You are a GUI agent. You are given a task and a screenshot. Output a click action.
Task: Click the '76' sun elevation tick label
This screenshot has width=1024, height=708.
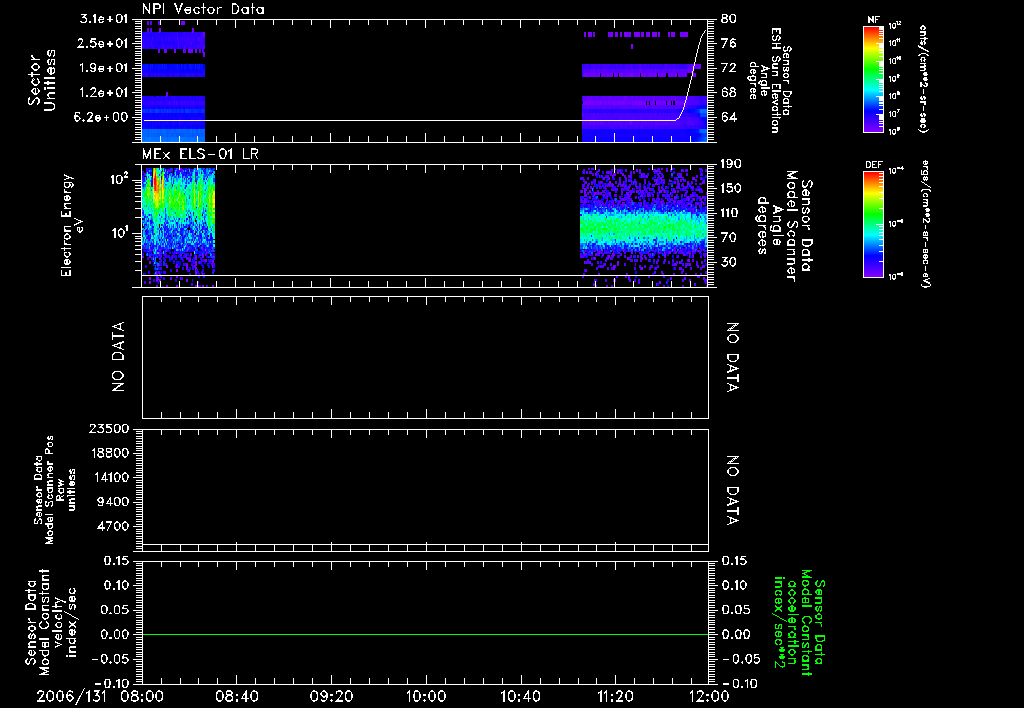(x=729, y=43)
